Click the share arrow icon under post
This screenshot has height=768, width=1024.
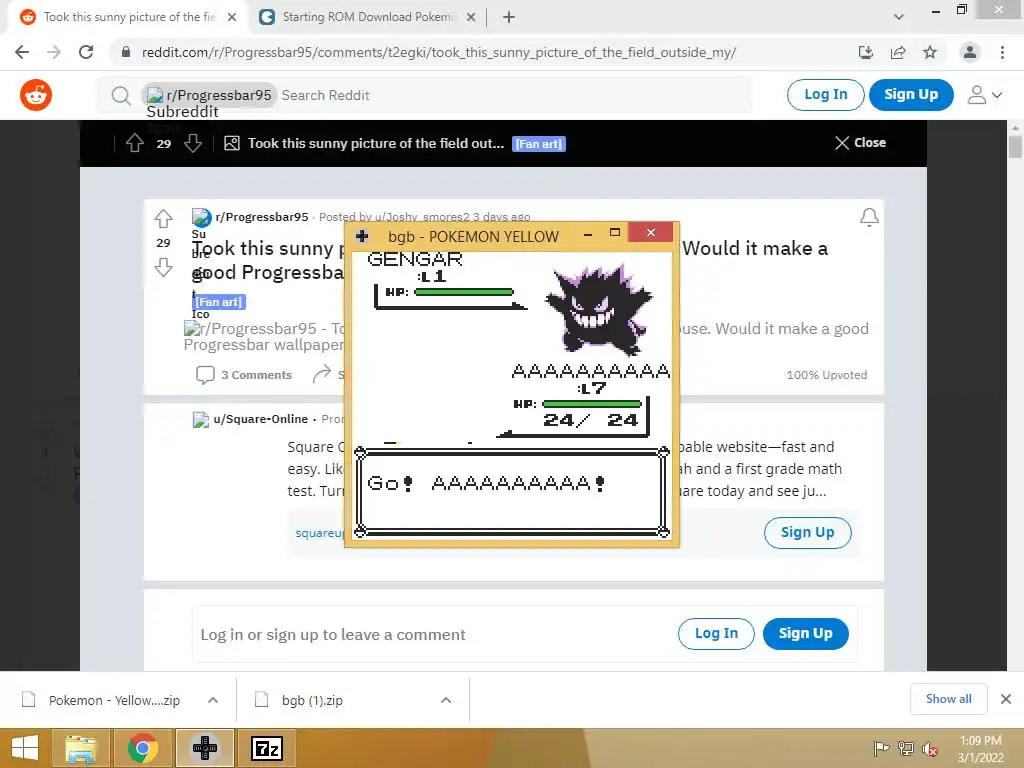coord(321,374)
